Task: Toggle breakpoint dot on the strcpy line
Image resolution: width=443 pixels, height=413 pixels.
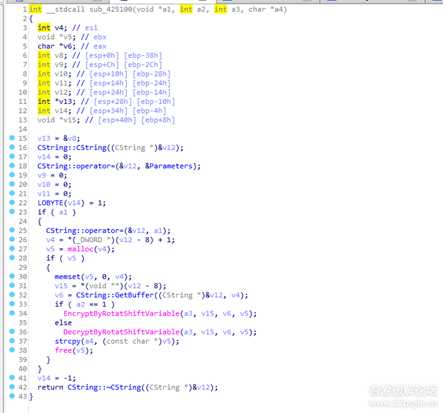Action: [x=12, y=341]
